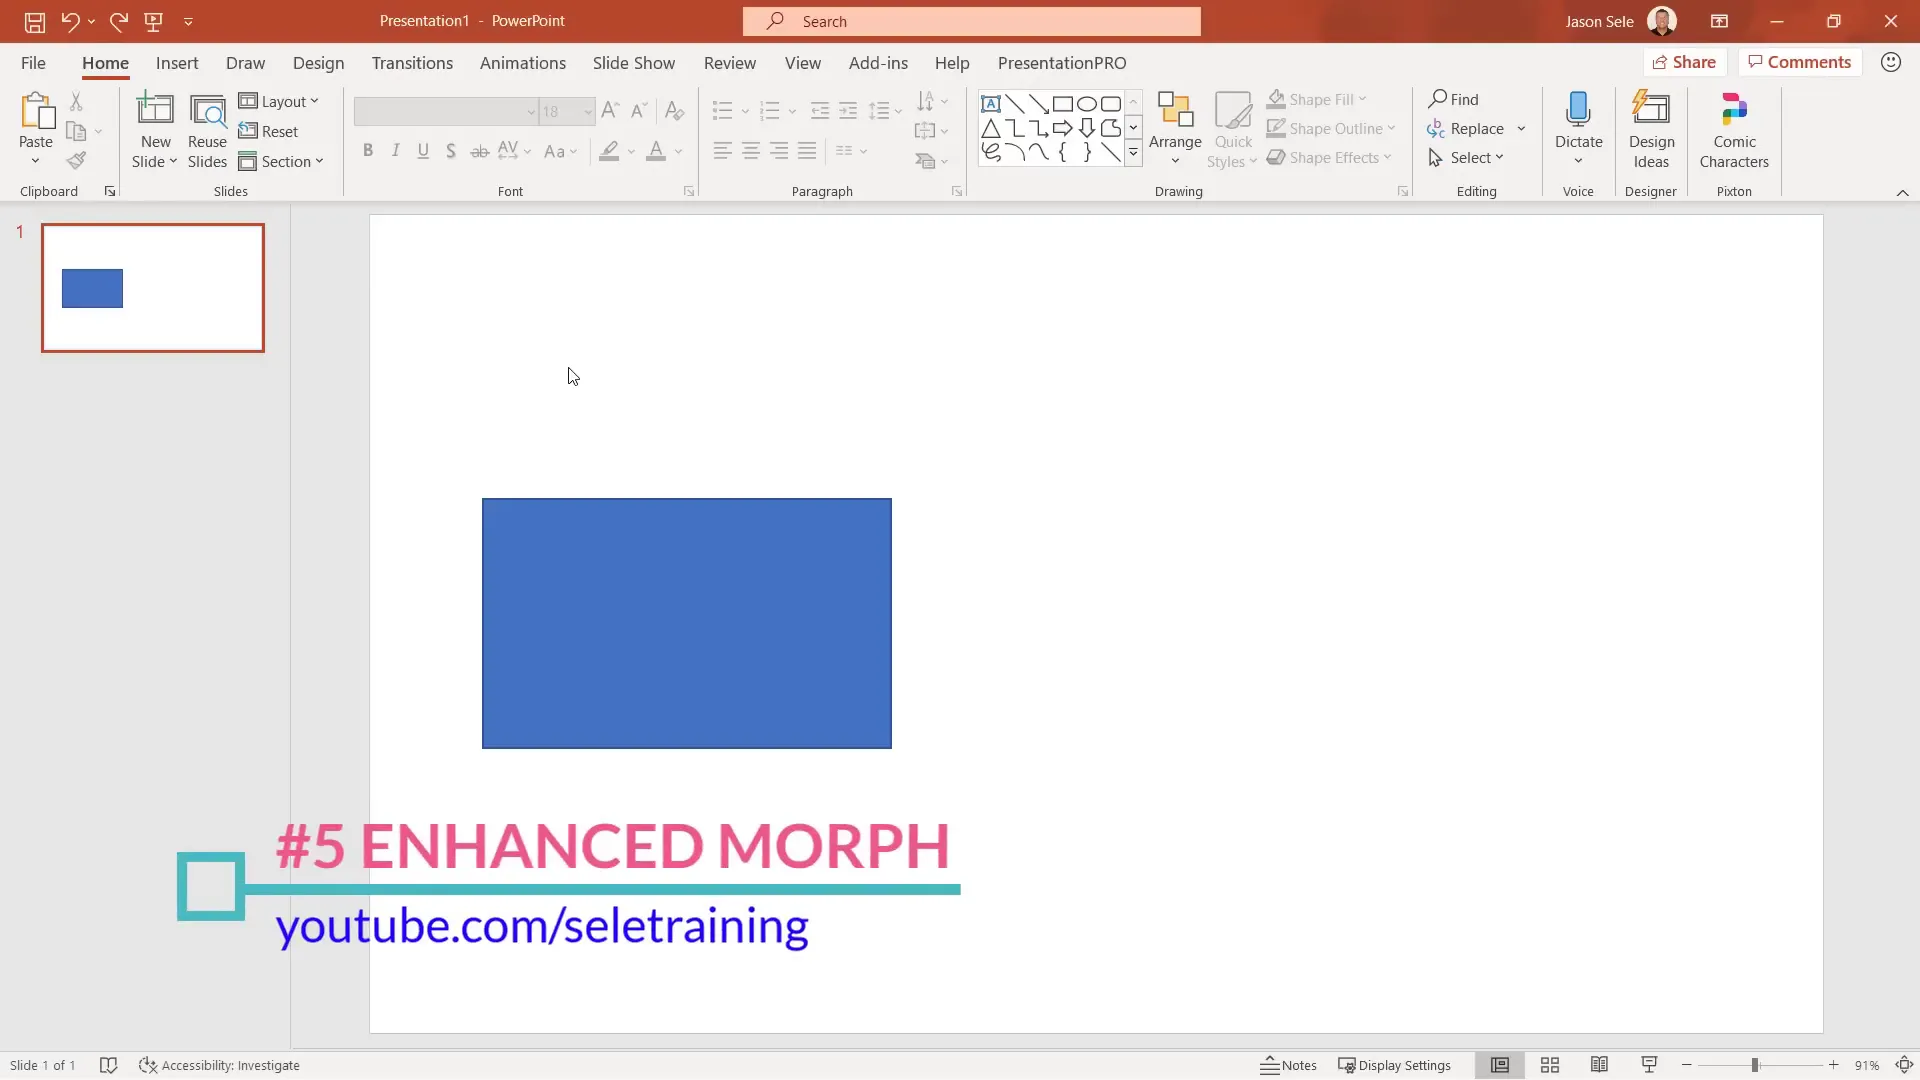The image size is (1920, 1080).
Task: Open the font color swatch menu
Action: [676, 151]
